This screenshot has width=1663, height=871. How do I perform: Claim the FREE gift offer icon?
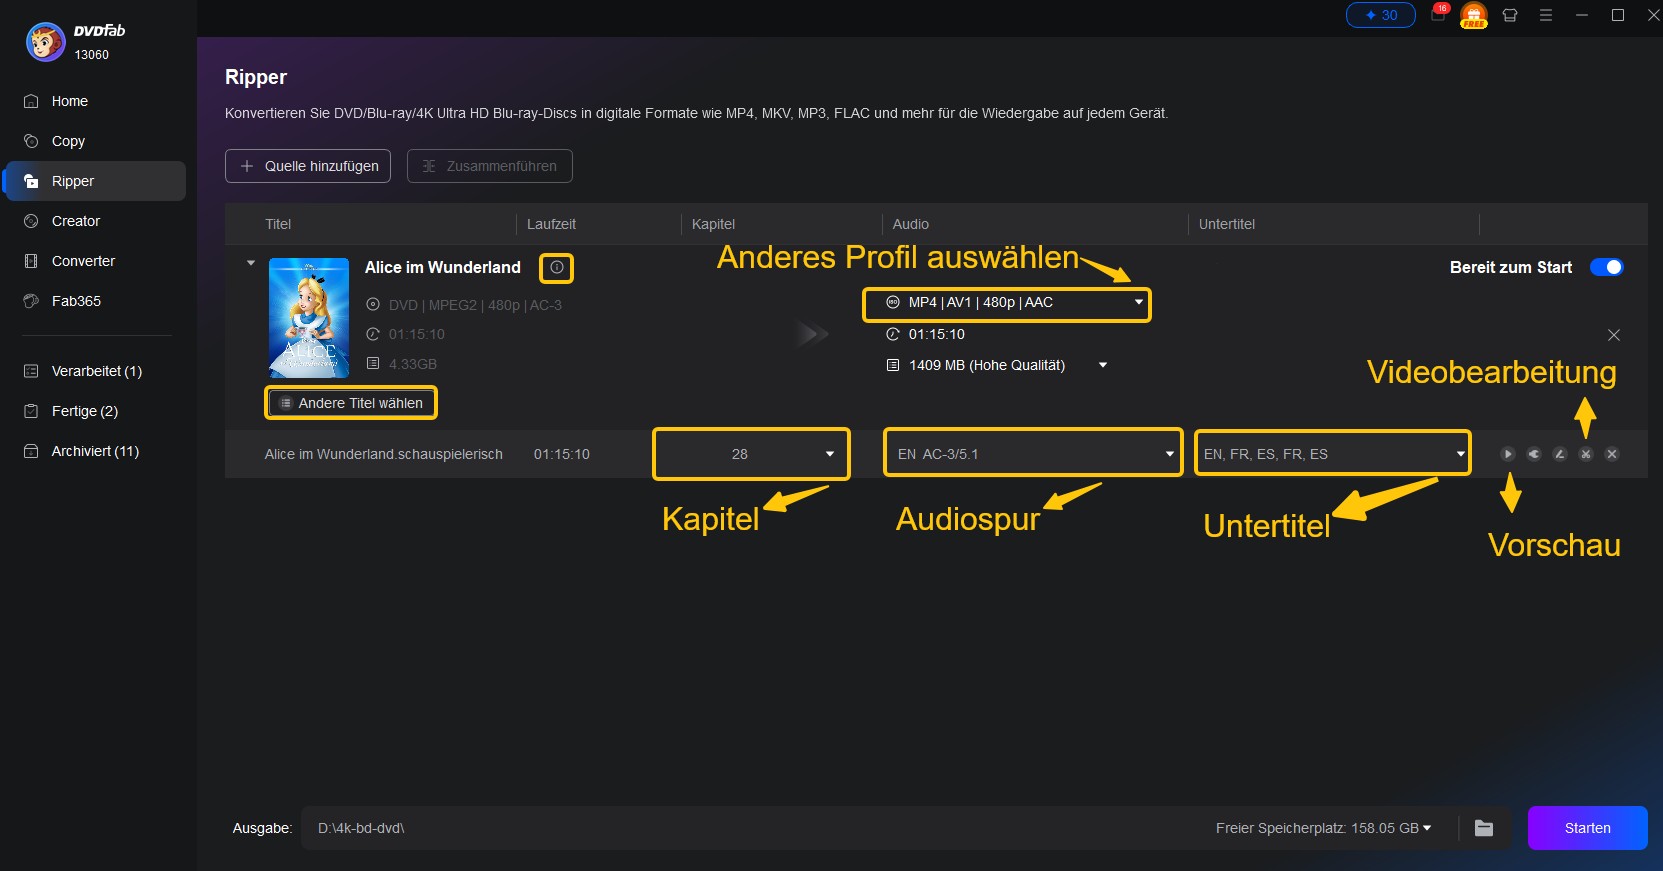click(1474, 15)
